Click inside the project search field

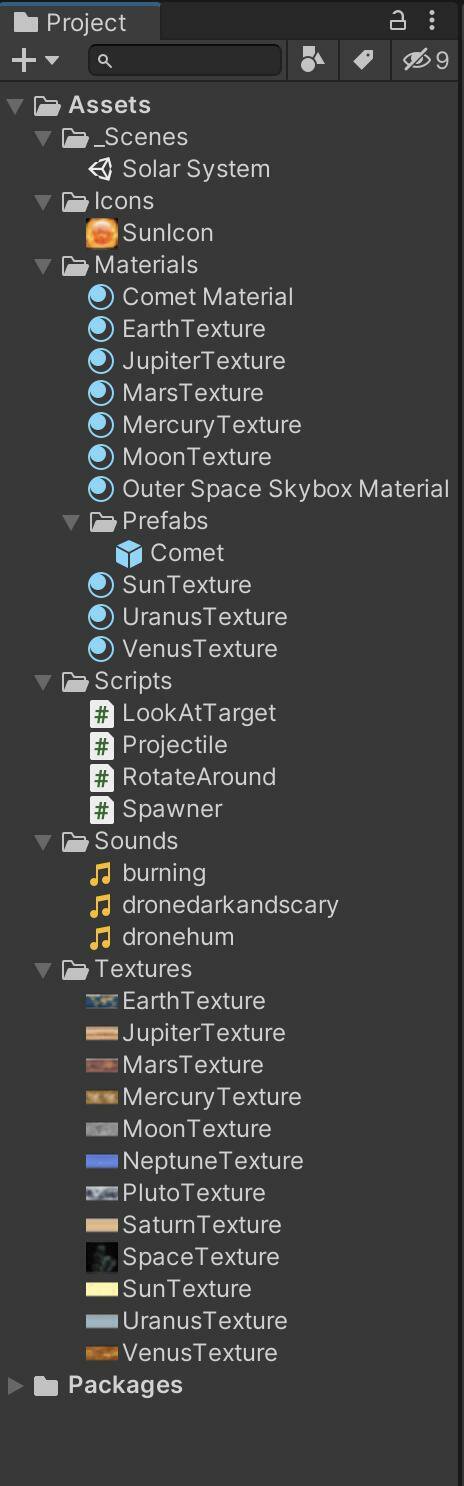coord(185,61)
